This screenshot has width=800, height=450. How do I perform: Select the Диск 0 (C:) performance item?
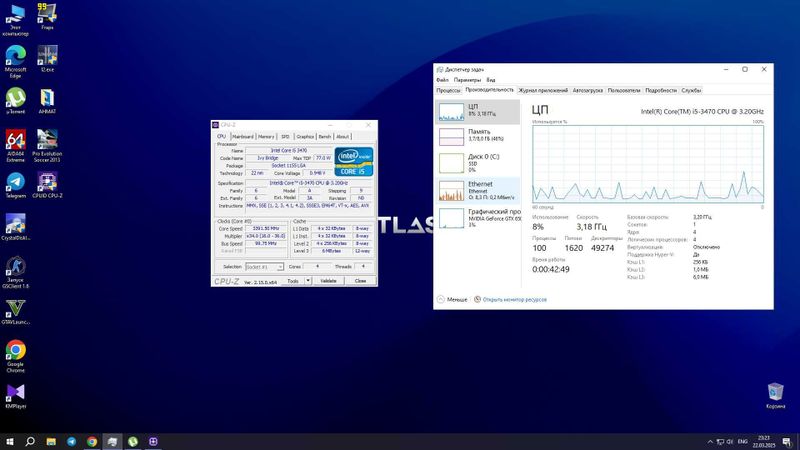pyautogui.click(x=478, y=163)
